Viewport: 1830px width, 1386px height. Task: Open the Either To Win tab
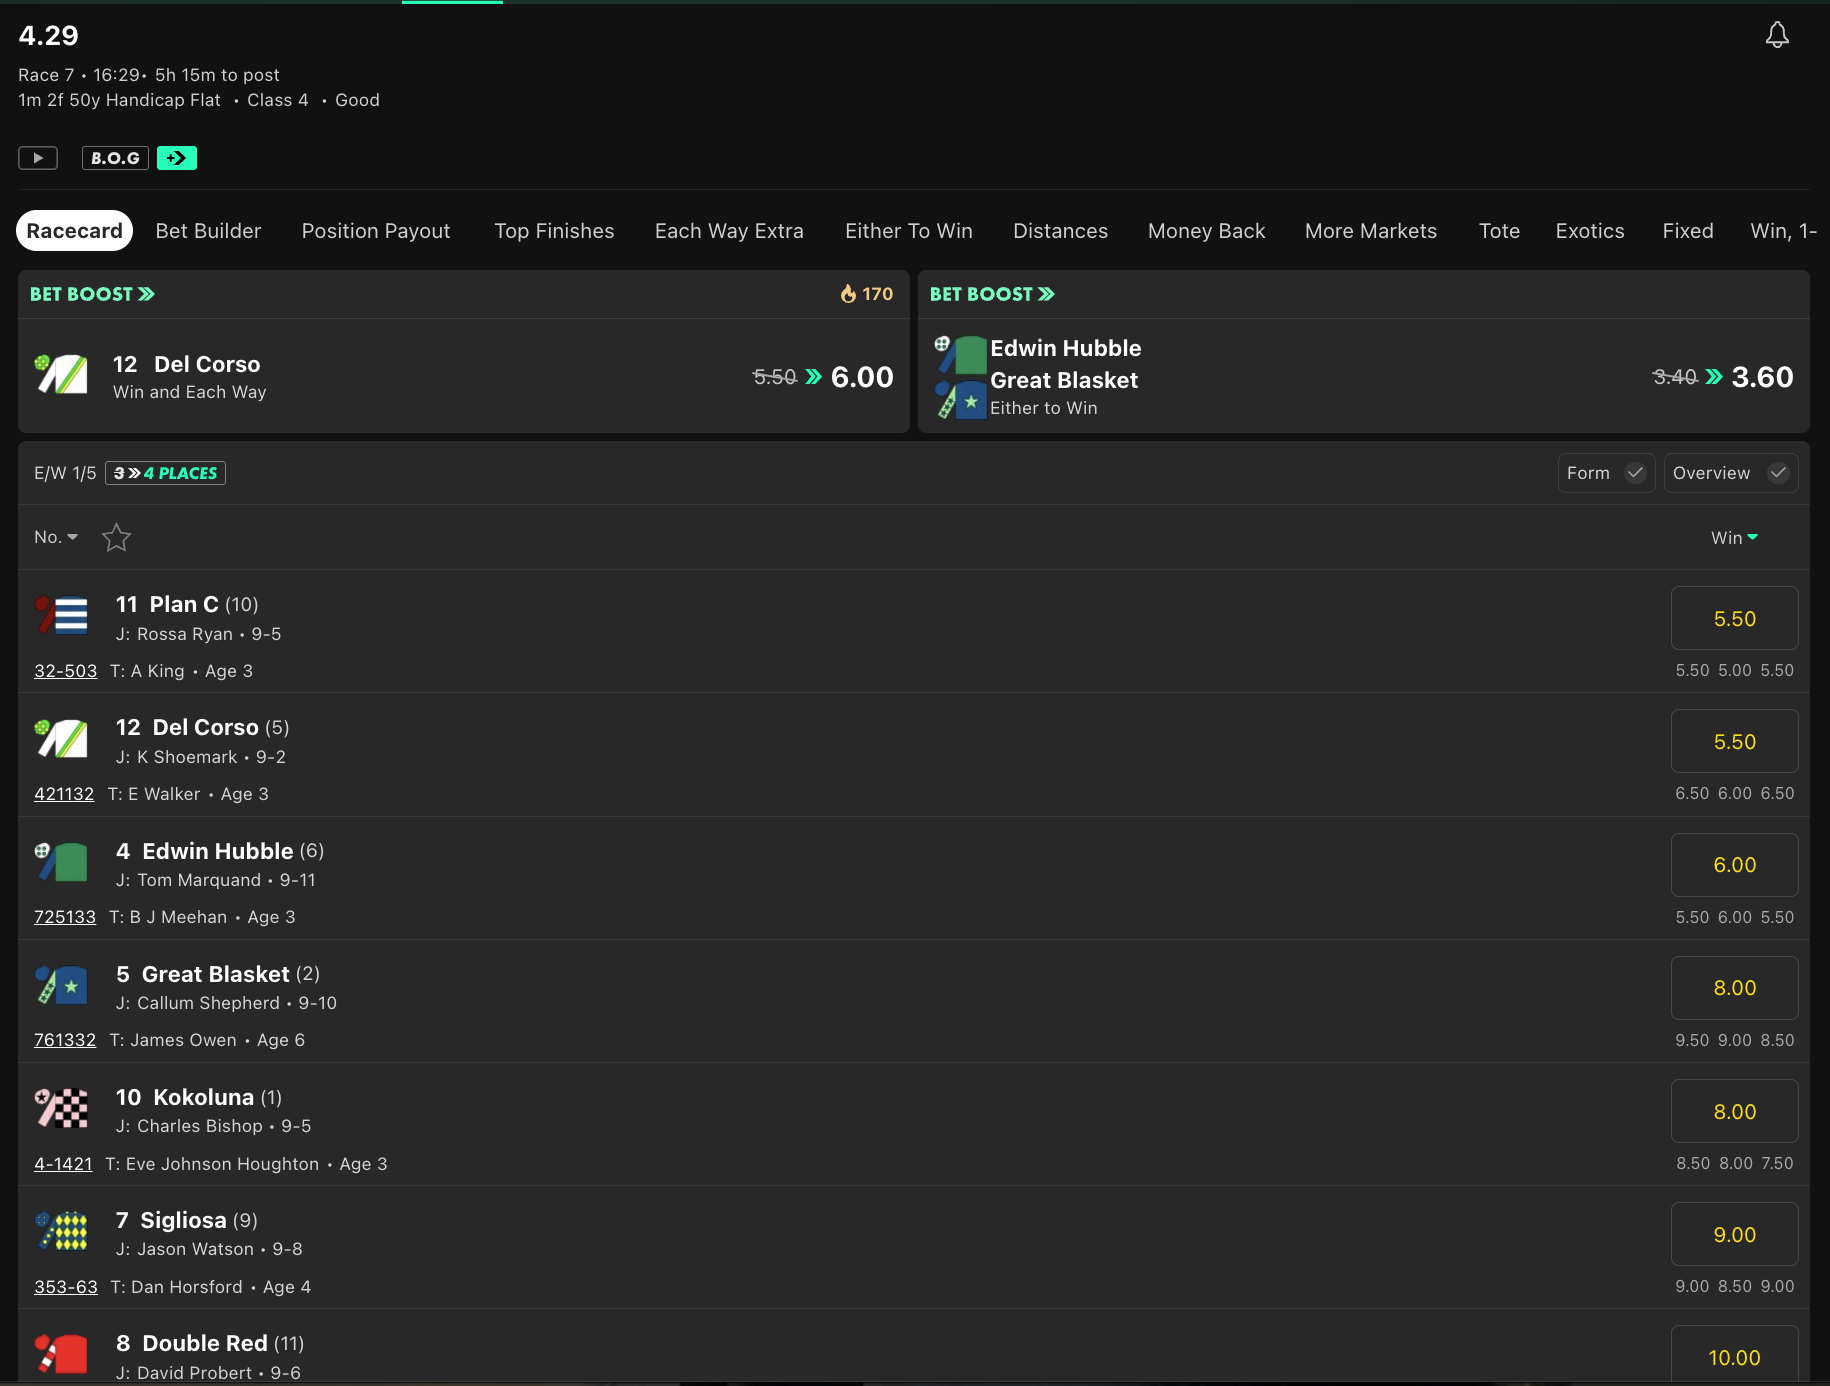coord(909,231)
